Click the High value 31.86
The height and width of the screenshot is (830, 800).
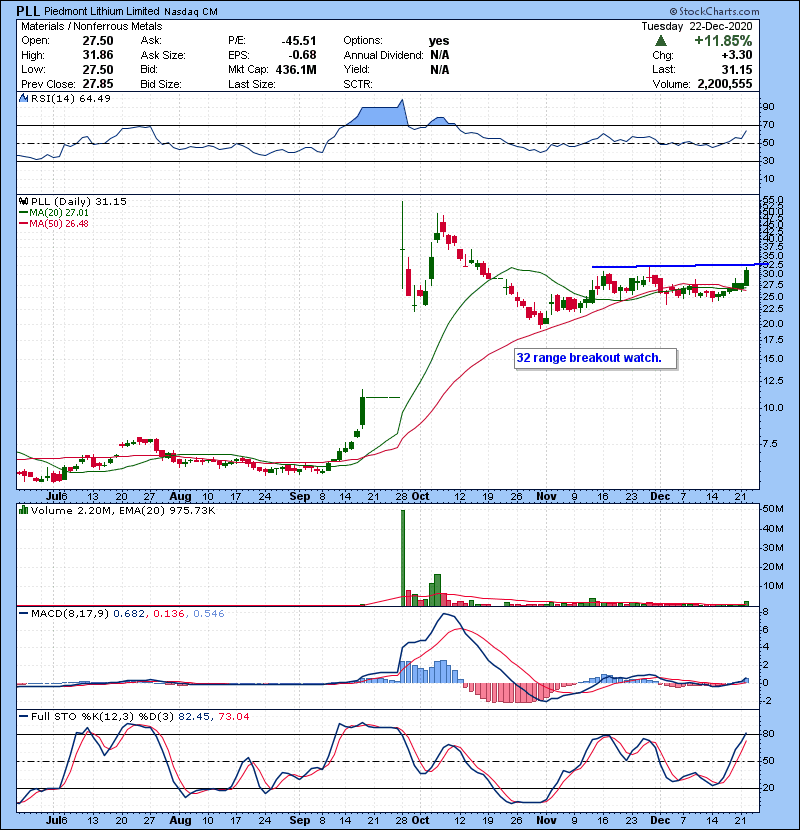pos(98,55)
